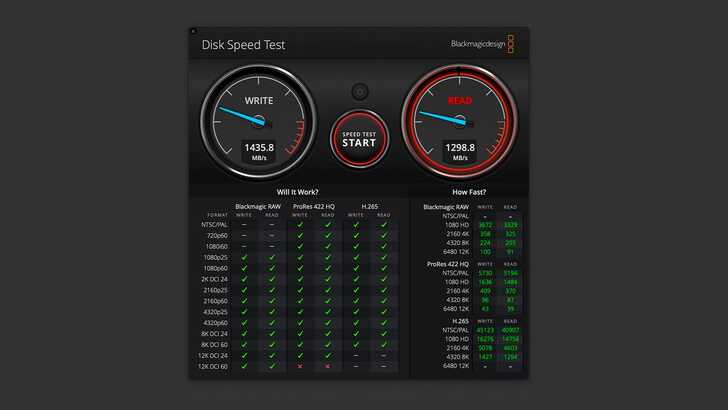Click Blackmagic RAW 6480 12K write value 100
The width and height of the screenshot is (728, 410).
pos(485,252)
